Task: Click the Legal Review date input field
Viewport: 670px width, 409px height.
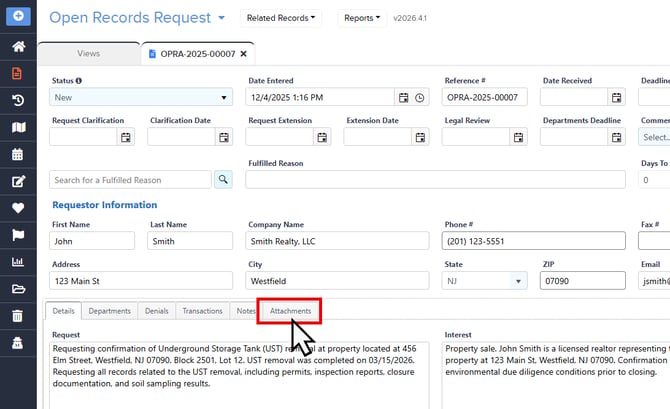Action: (476, 137)
